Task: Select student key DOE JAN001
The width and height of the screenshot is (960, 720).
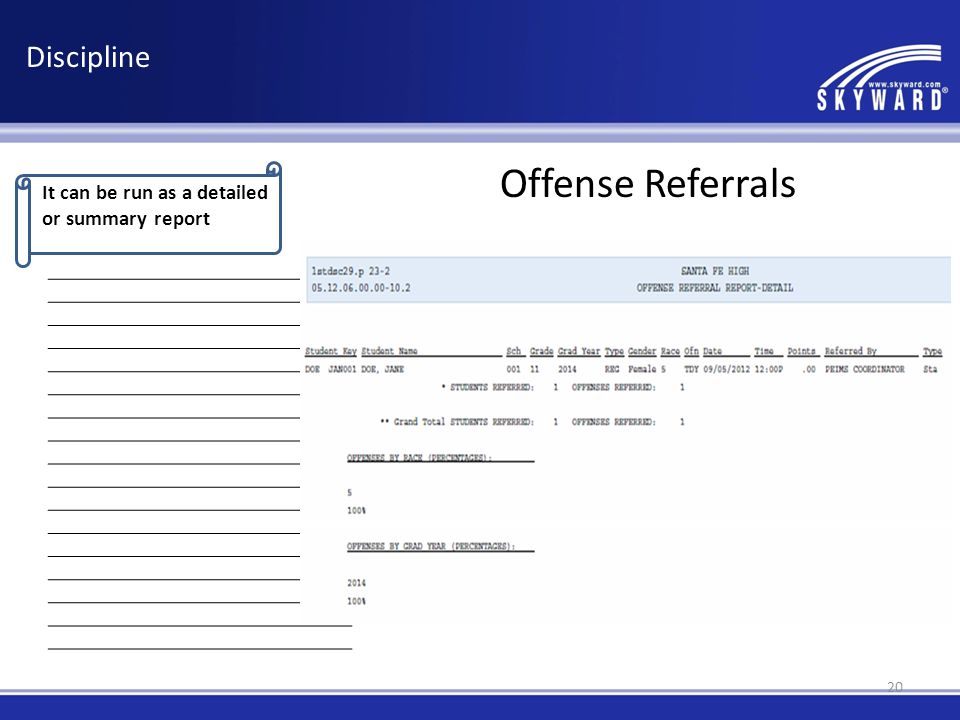Action: click(x=331, y=369)
